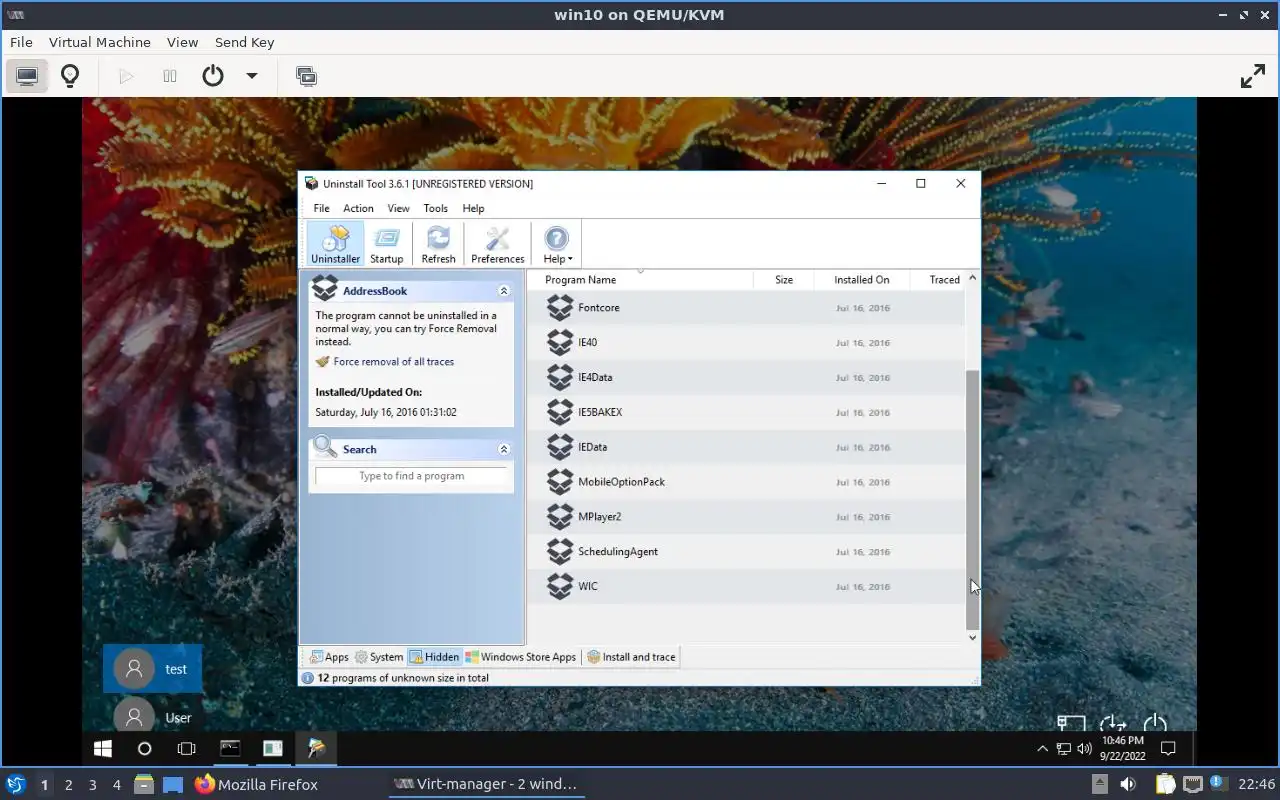Sort by Program Name column header

(x=640, y=280)
